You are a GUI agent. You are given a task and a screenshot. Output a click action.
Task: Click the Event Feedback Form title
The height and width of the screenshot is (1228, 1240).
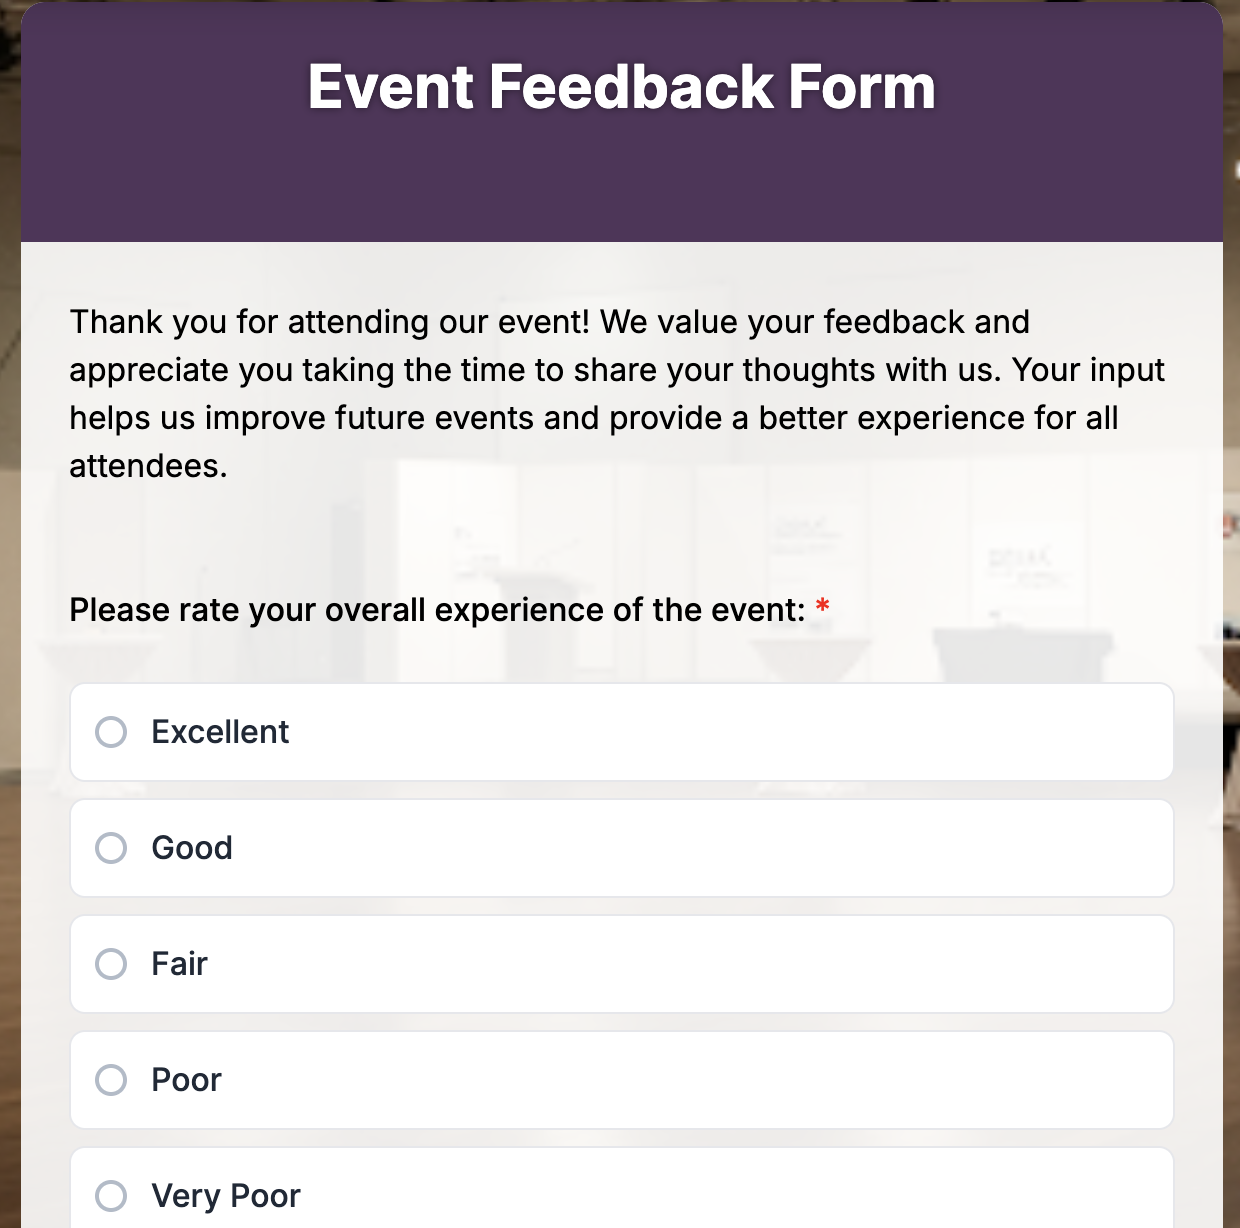point(620,88)
